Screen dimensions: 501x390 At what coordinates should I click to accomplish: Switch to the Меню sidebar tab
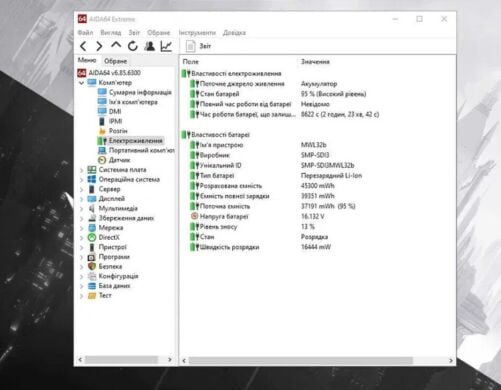(87, 60)
